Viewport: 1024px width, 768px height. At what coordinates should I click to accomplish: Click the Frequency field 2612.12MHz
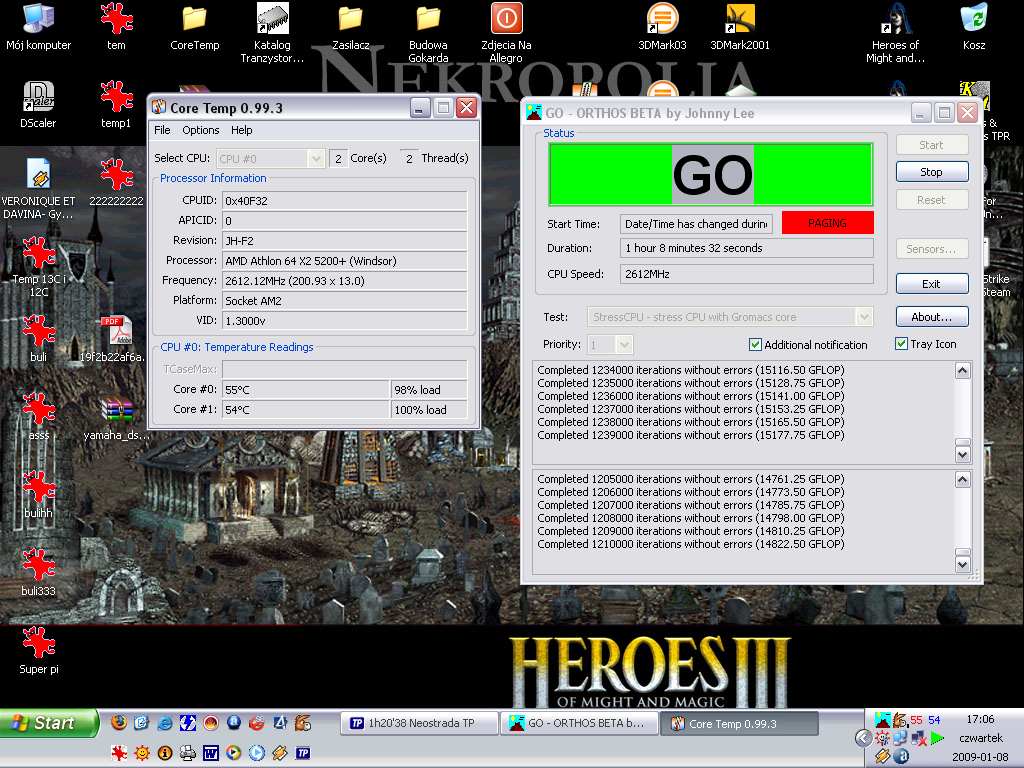click(x=345, y=281)
